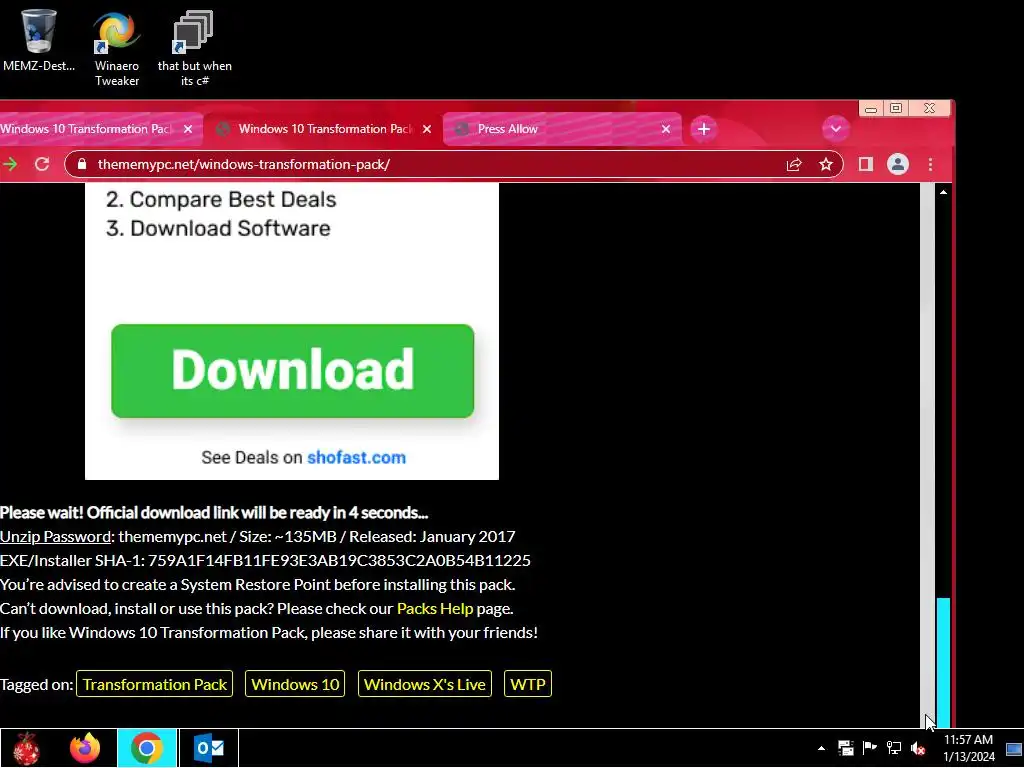Open the Windows X's Live tag

(x=424, y=684)
